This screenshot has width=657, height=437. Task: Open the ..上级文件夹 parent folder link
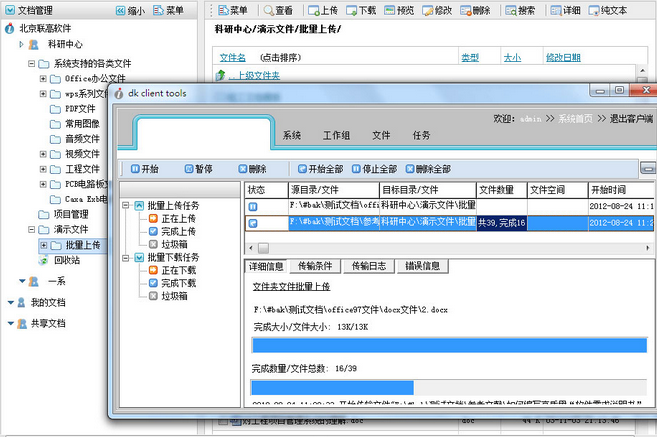click(254, 75)
